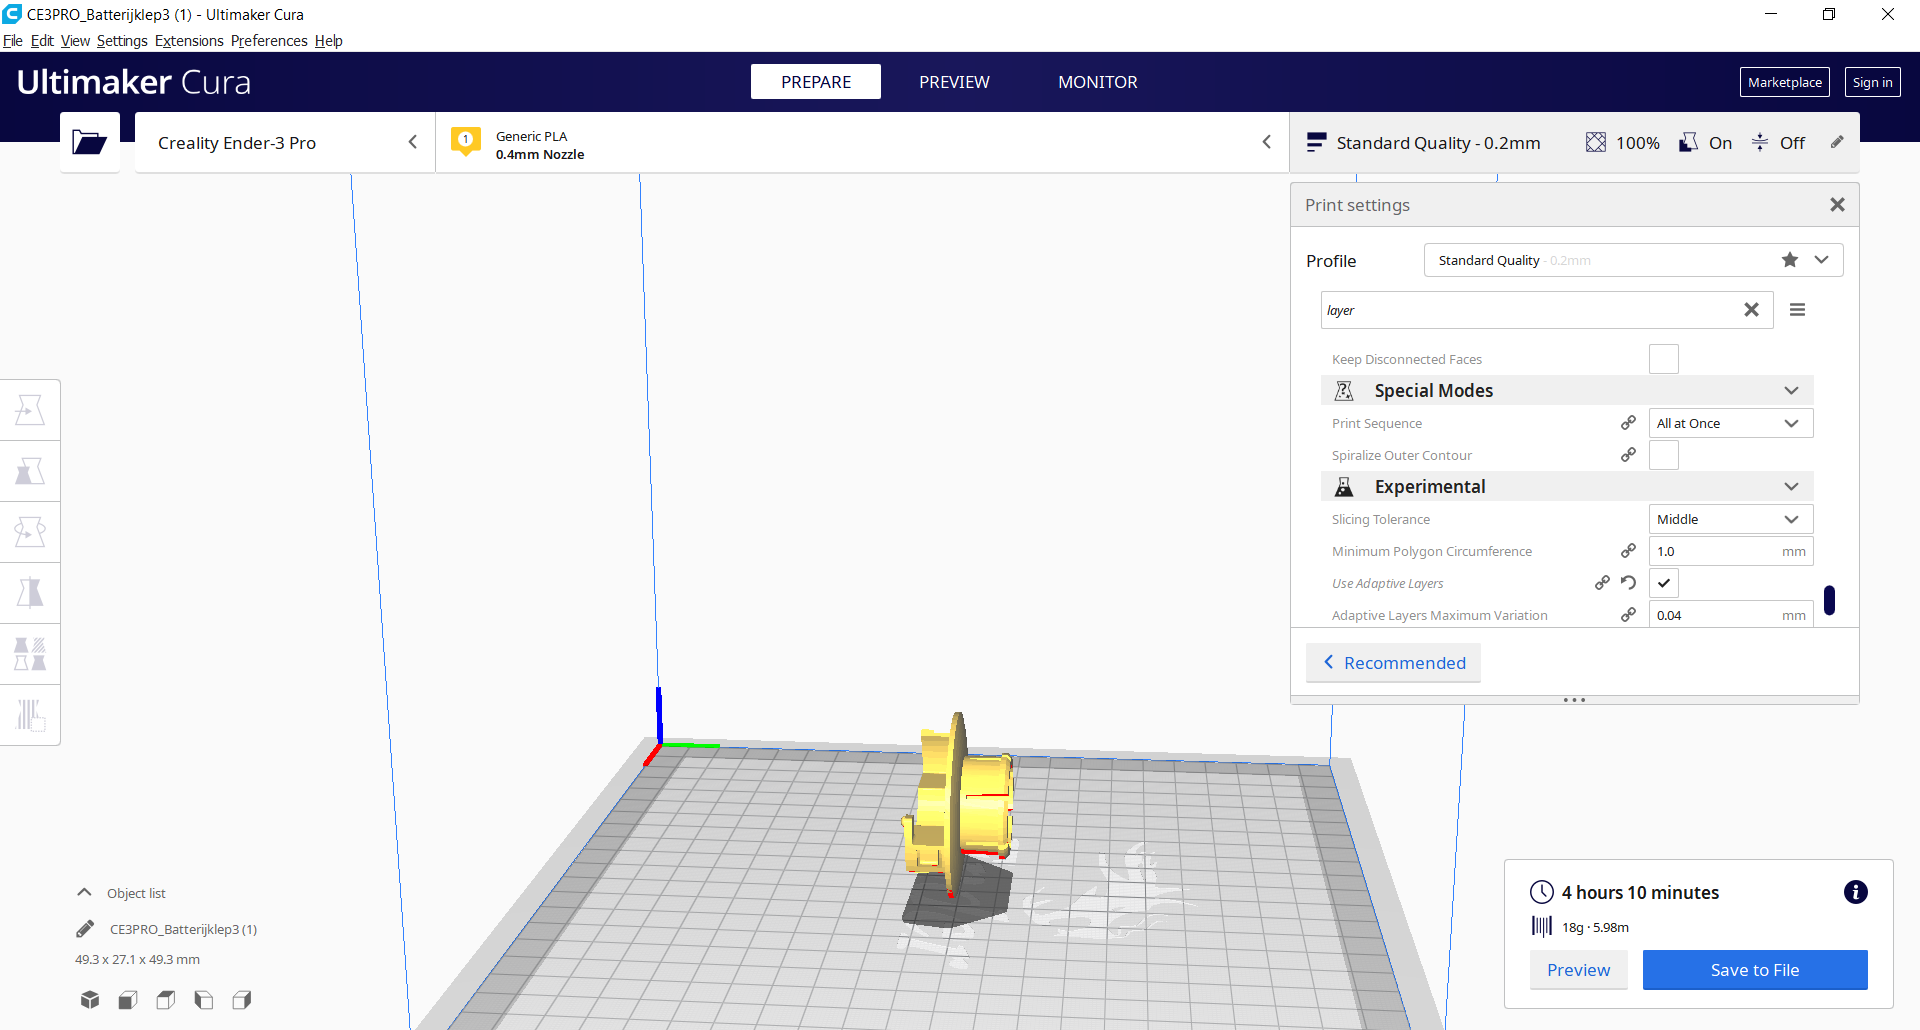The height and width of the screenshot is (1030, 1920).
Task: Click the print settings scrollbar handle
Action: [1829, 600]
